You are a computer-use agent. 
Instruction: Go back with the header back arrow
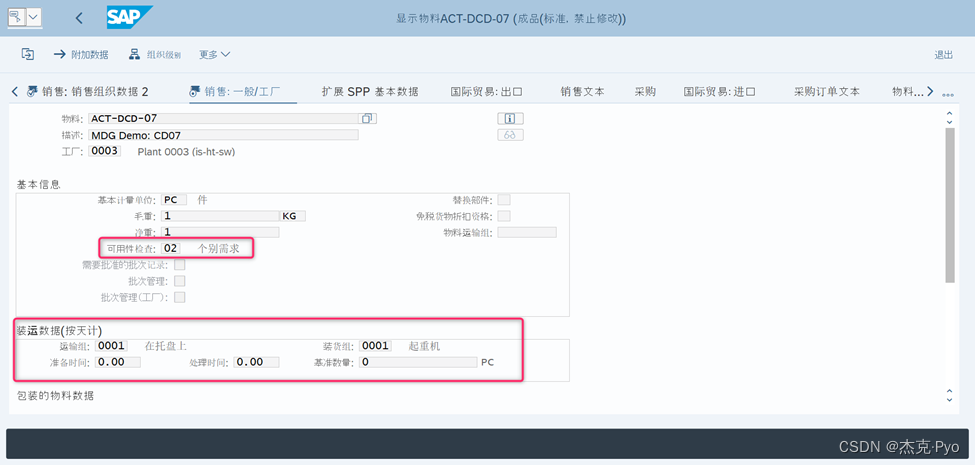click(79, 18)
